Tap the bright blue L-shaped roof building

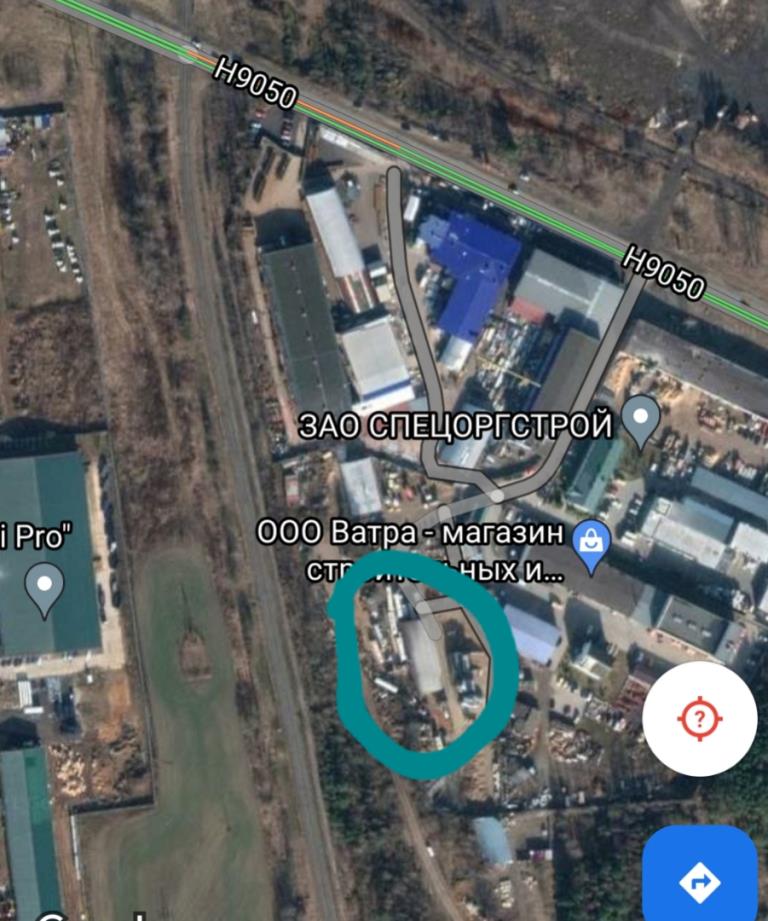pos(471,271)
